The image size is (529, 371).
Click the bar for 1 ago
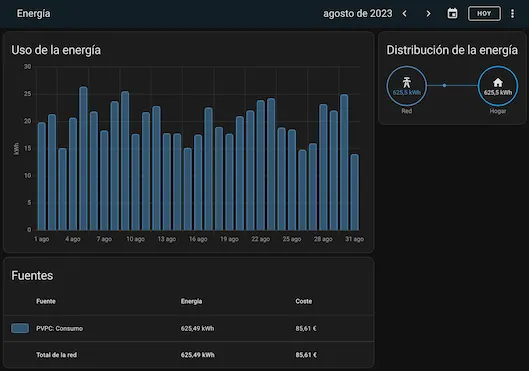coord(41,176)
